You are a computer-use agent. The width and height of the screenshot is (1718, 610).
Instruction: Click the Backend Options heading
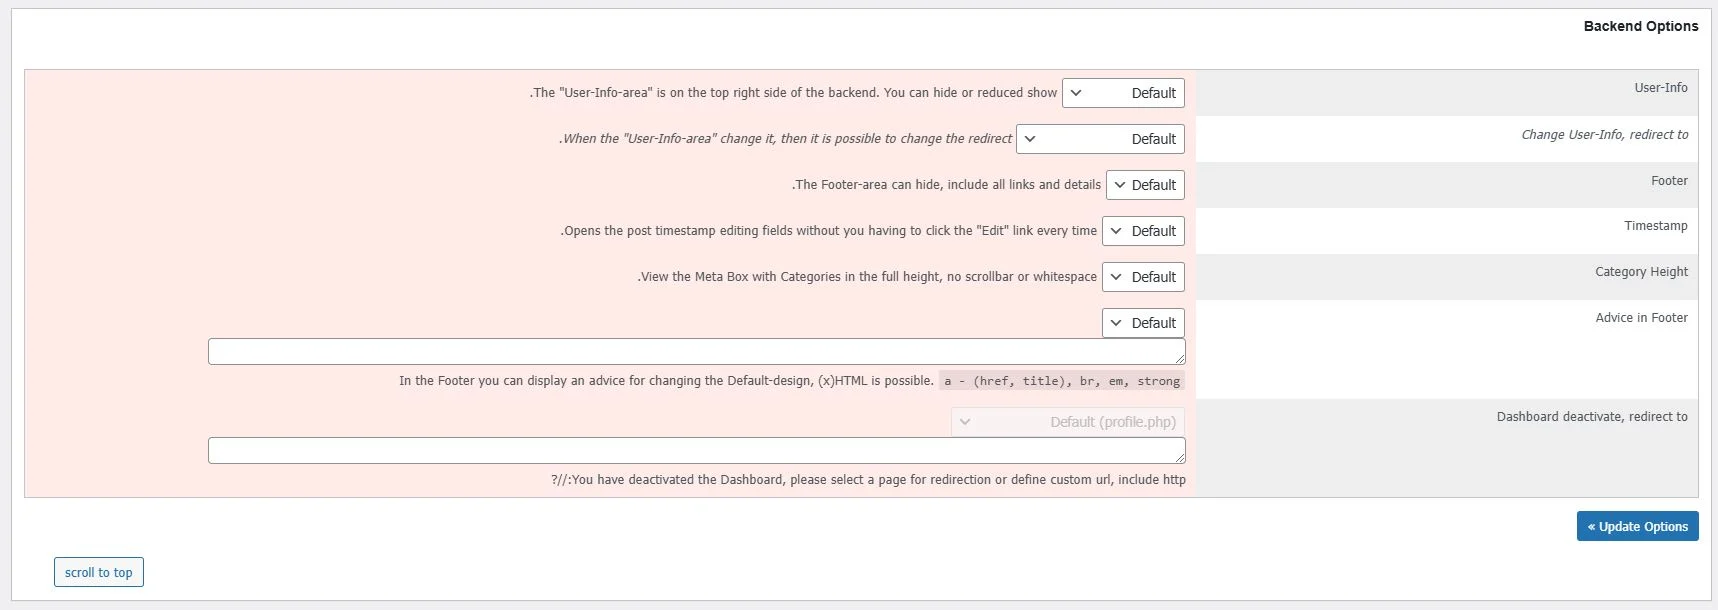coord(1641,26)
